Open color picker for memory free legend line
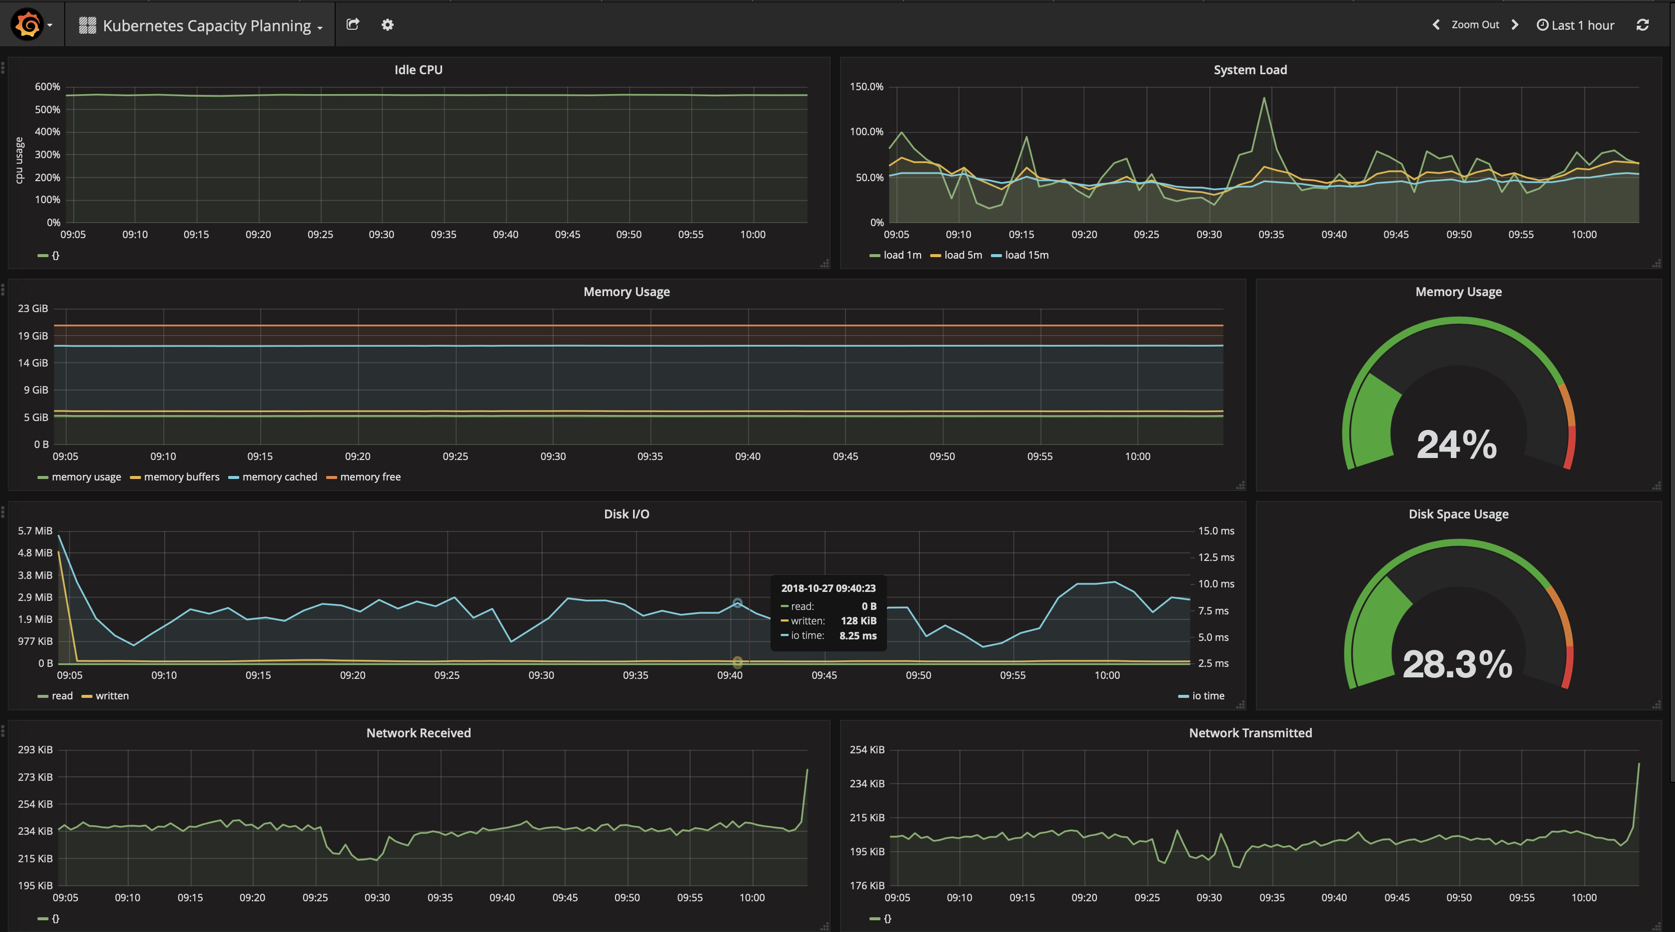Screen dimensions: 1675x932 (x=331, y=478)
